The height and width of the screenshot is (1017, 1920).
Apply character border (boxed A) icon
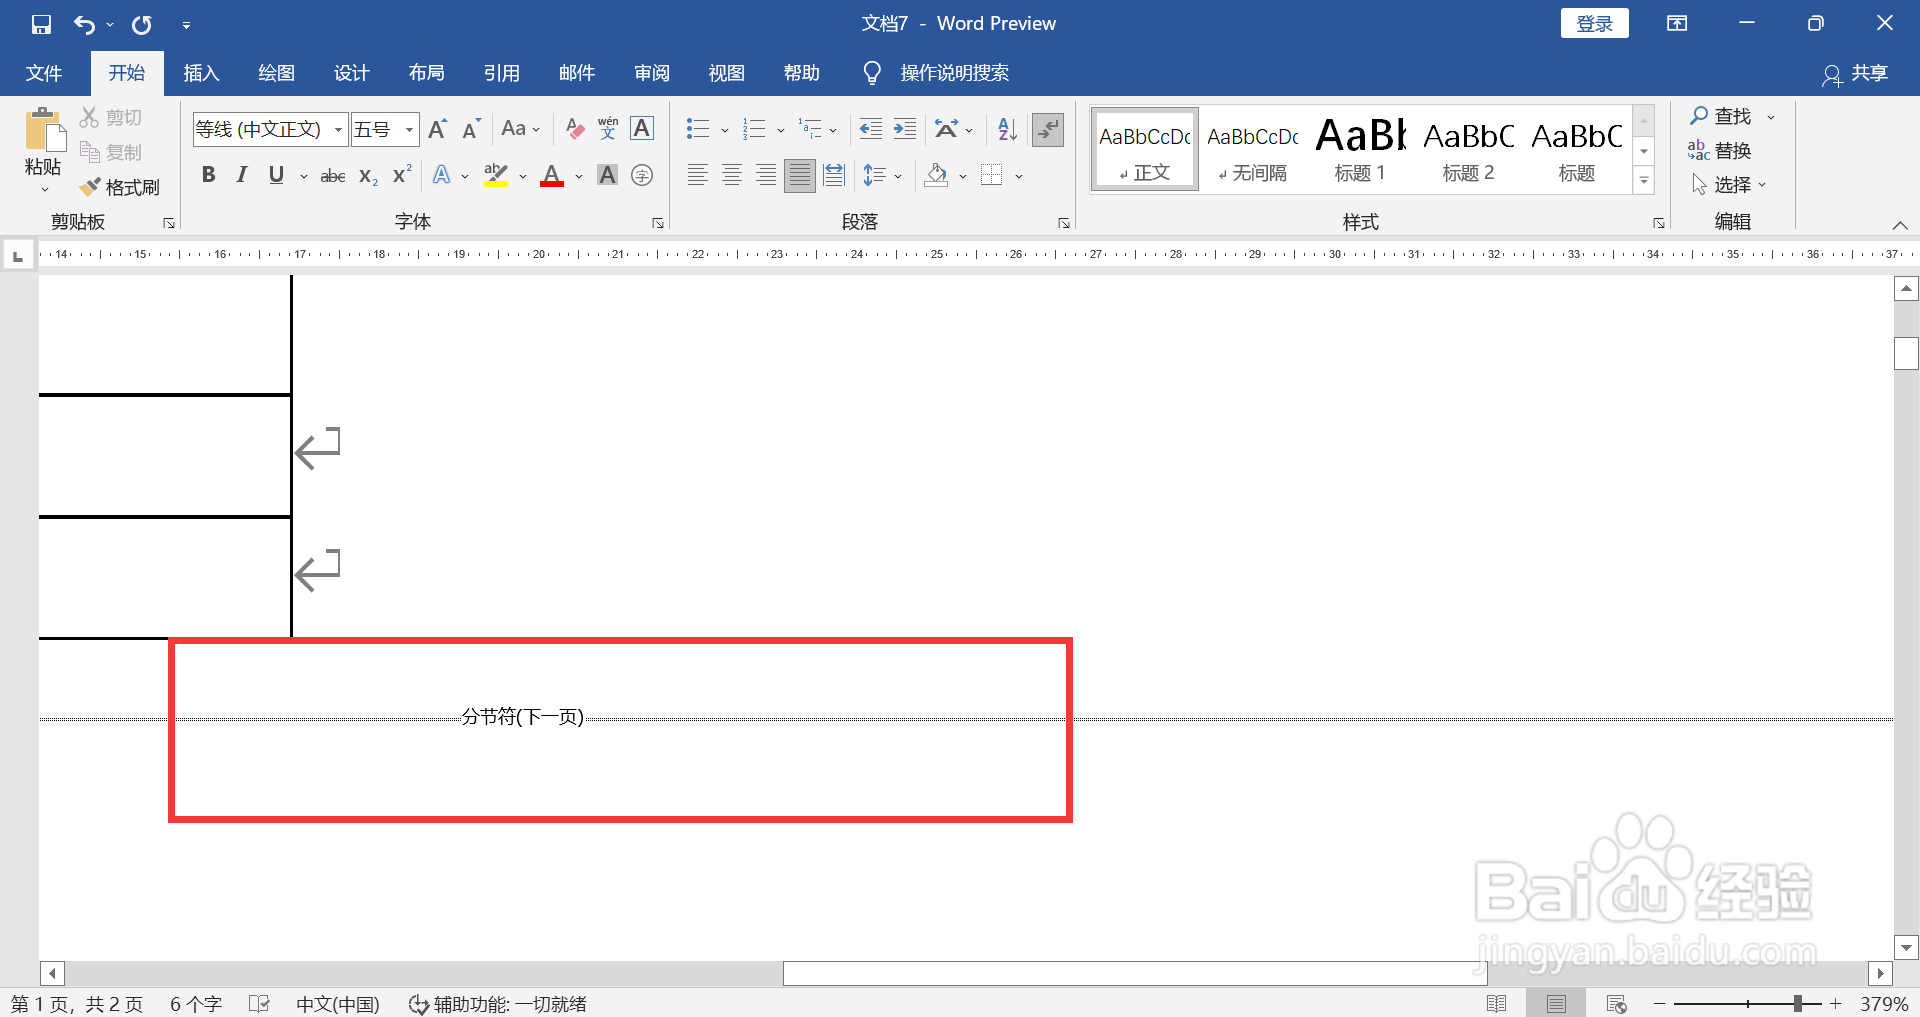coord(642,129)
